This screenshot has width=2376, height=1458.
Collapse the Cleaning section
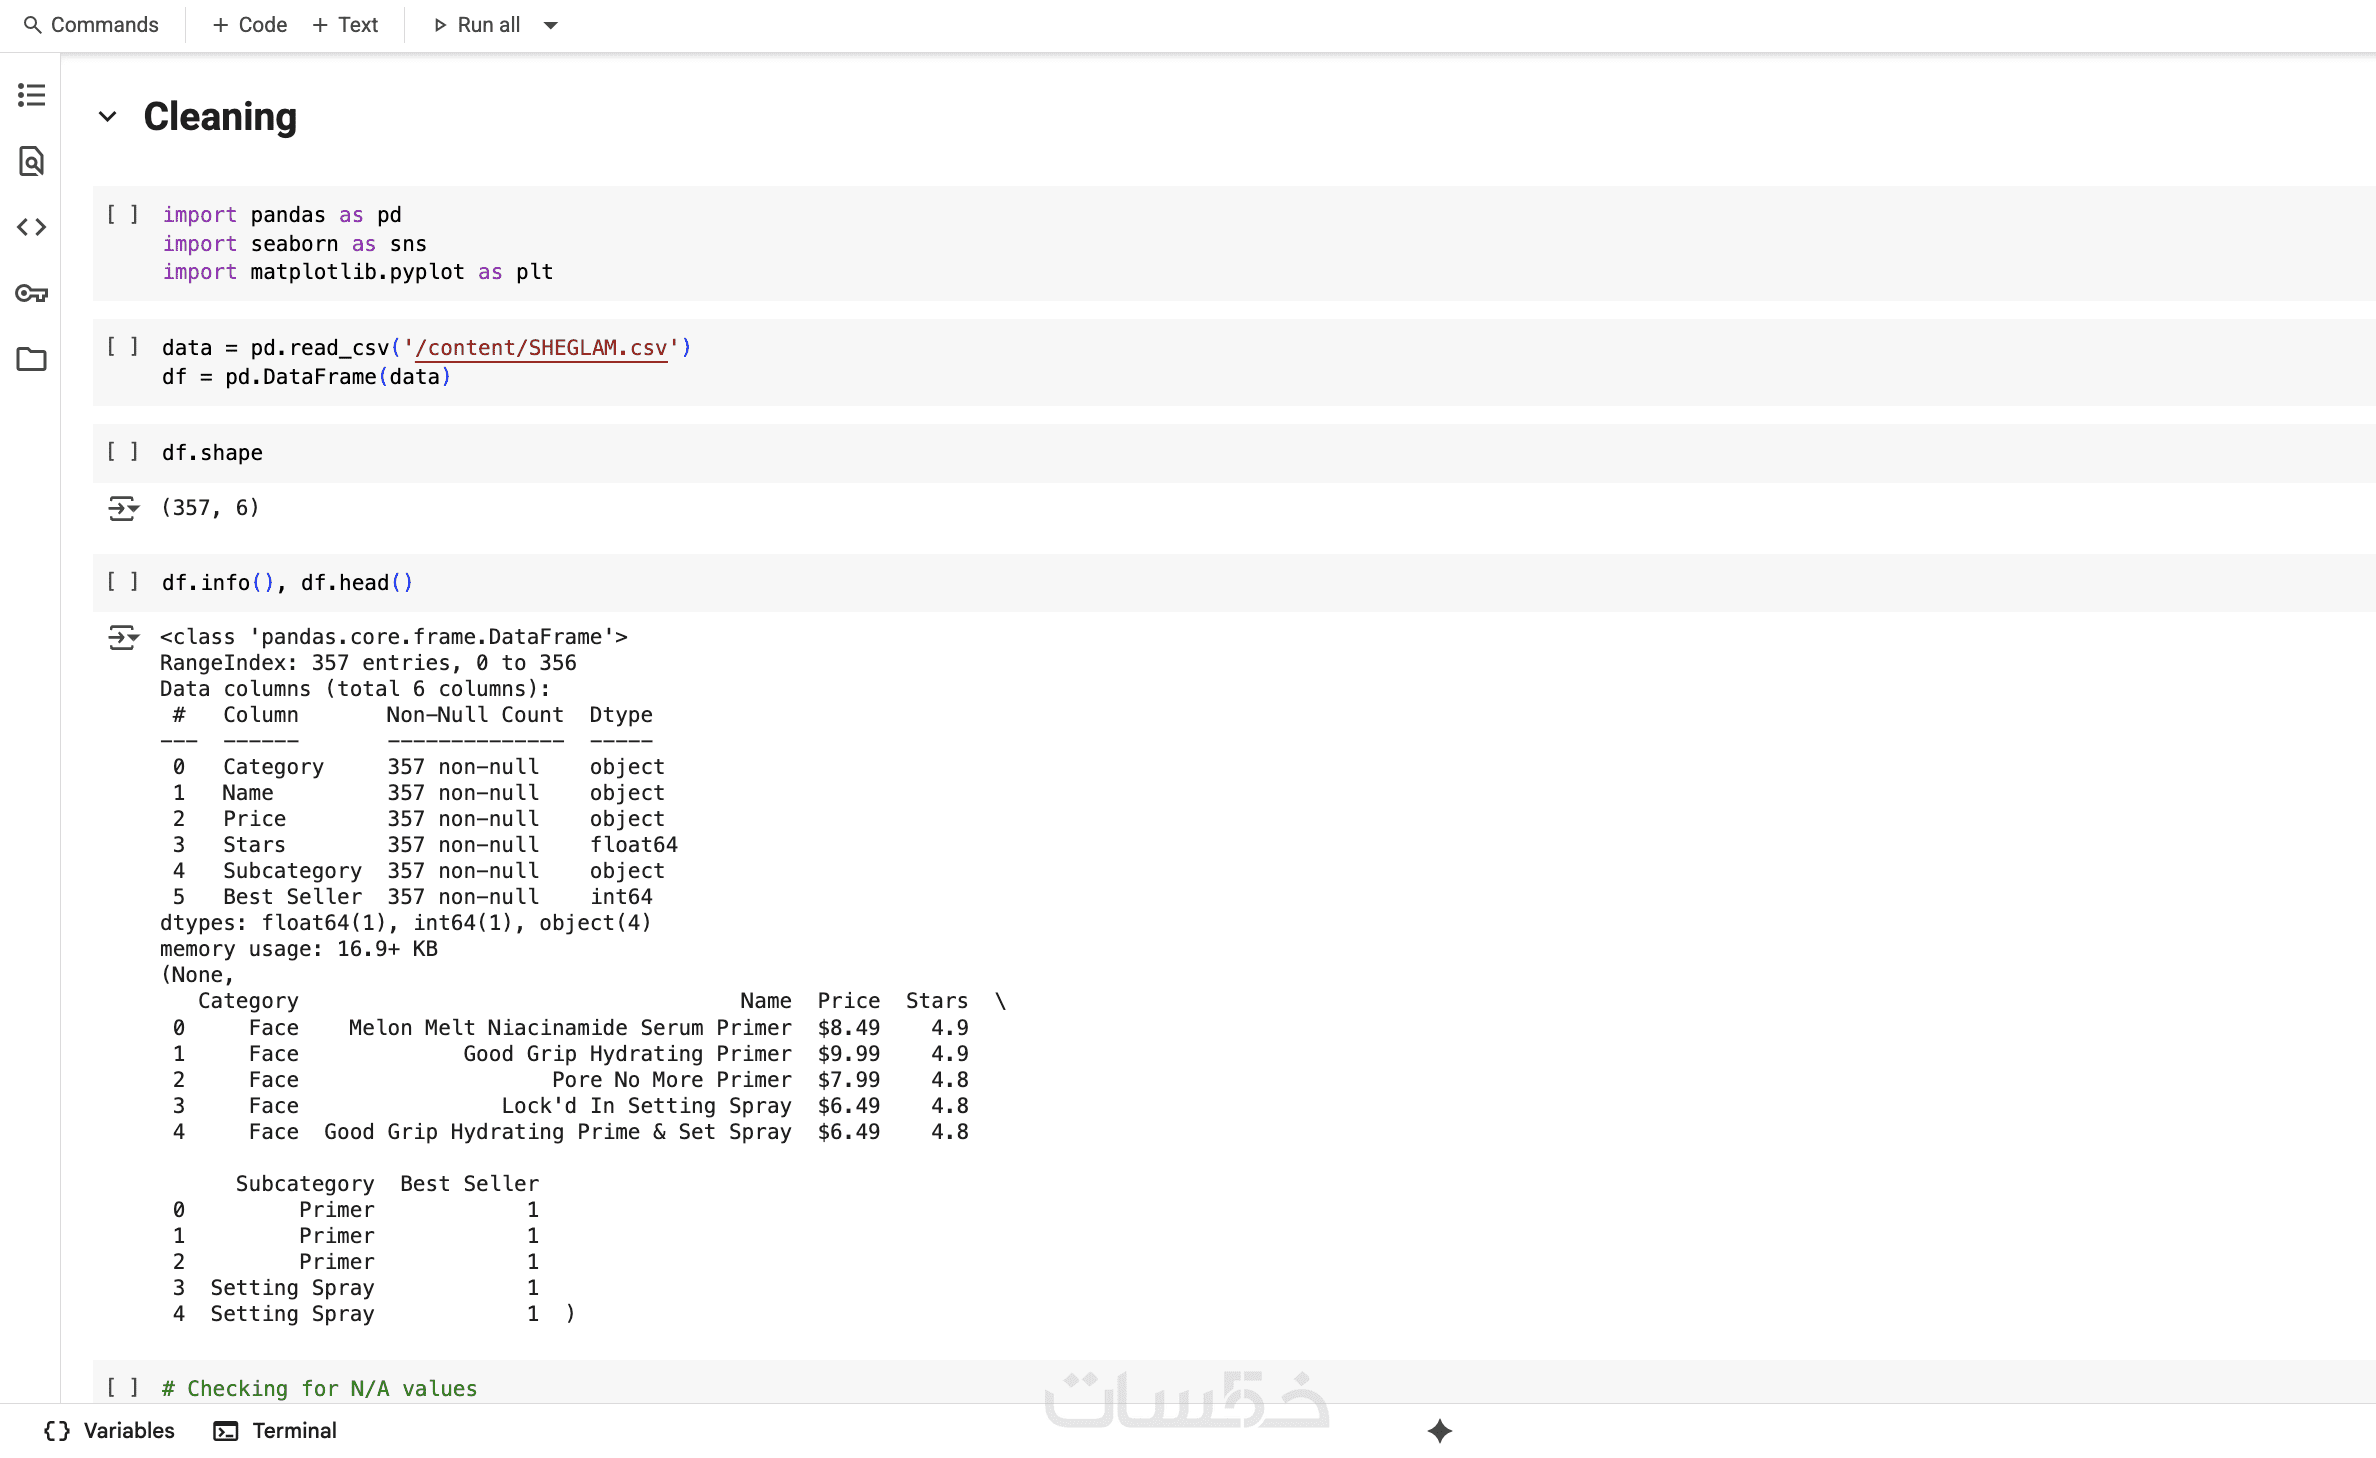pyautogui.click(x=108, y=117)
